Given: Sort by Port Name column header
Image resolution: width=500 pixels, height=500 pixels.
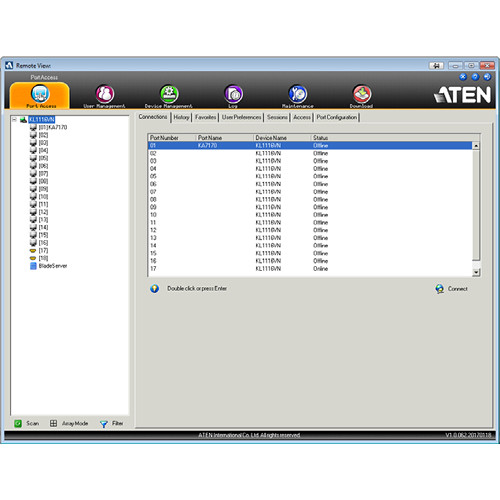Looking at the screenshot, I should [x=224, y=138].
